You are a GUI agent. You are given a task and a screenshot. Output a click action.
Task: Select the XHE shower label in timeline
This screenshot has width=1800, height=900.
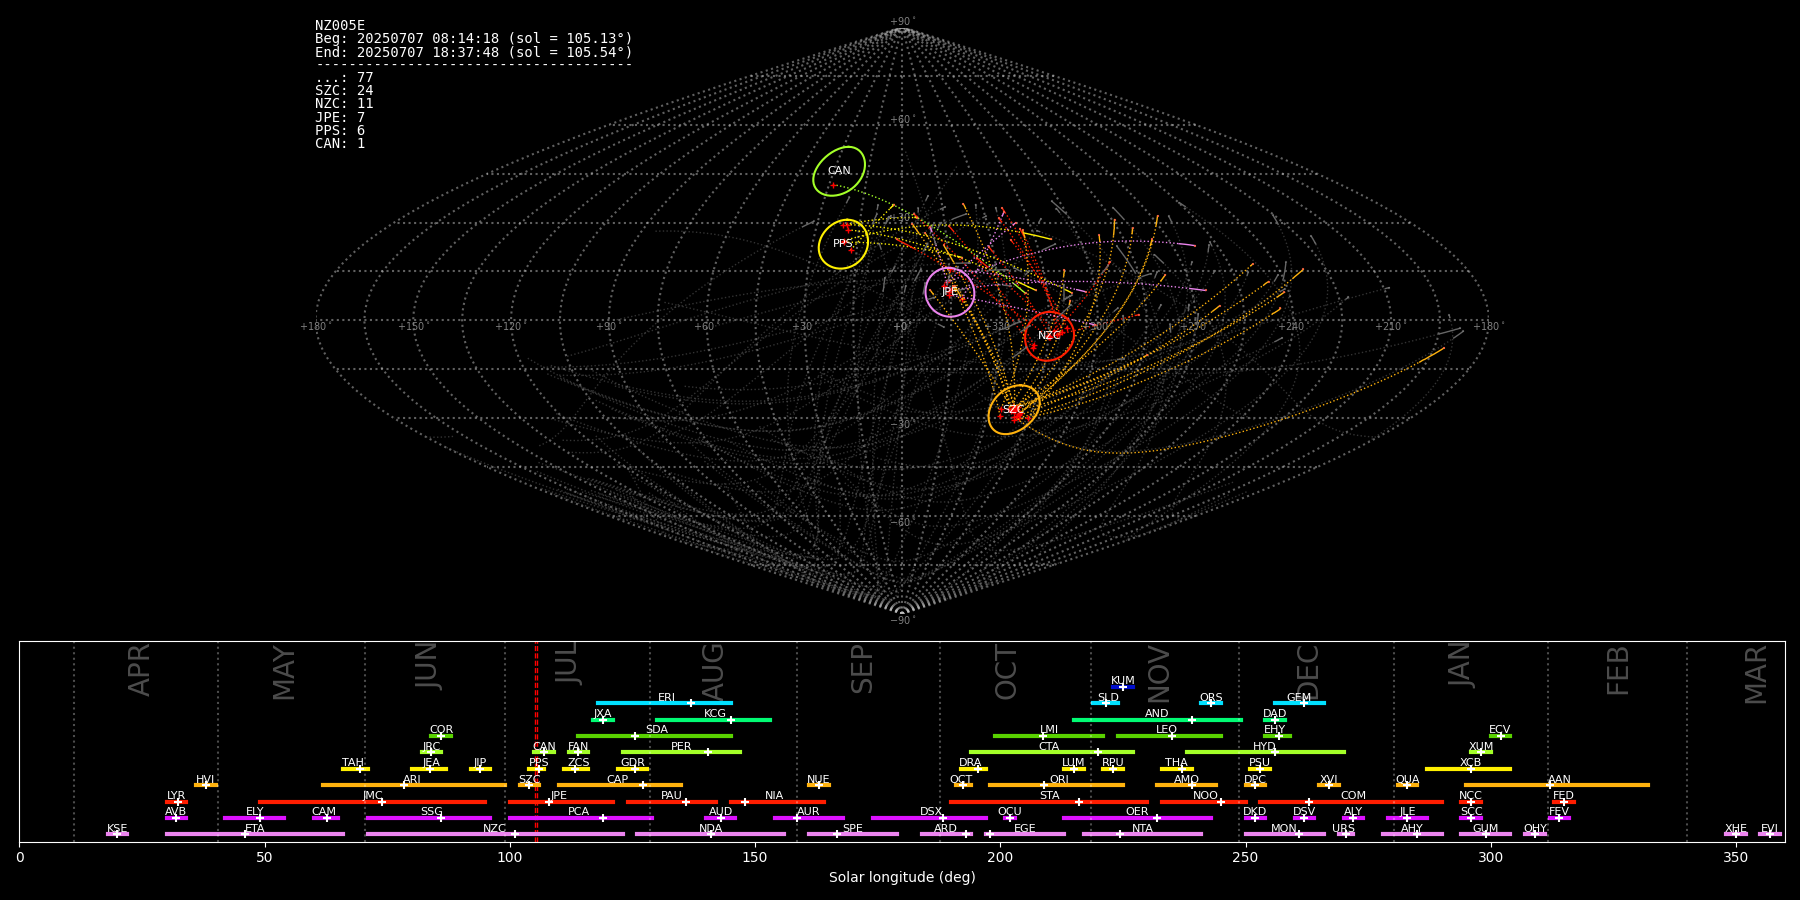point(1736,828)
